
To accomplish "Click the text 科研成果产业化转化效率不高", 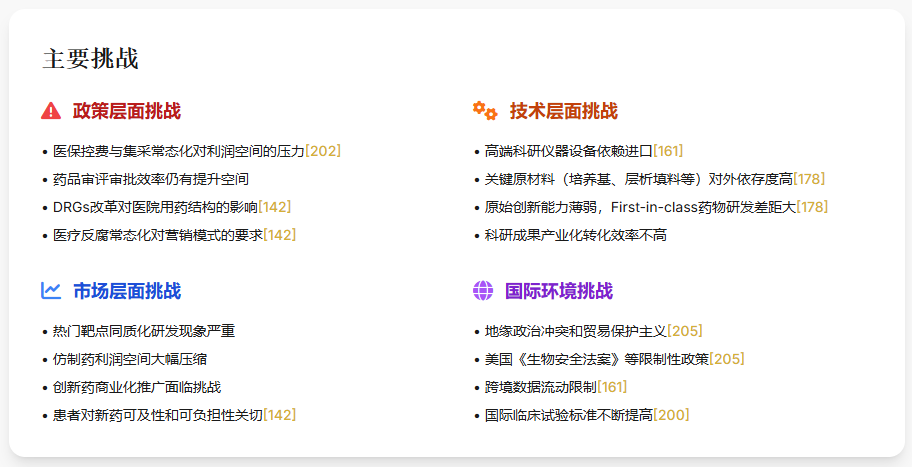I will click(575, 235).
